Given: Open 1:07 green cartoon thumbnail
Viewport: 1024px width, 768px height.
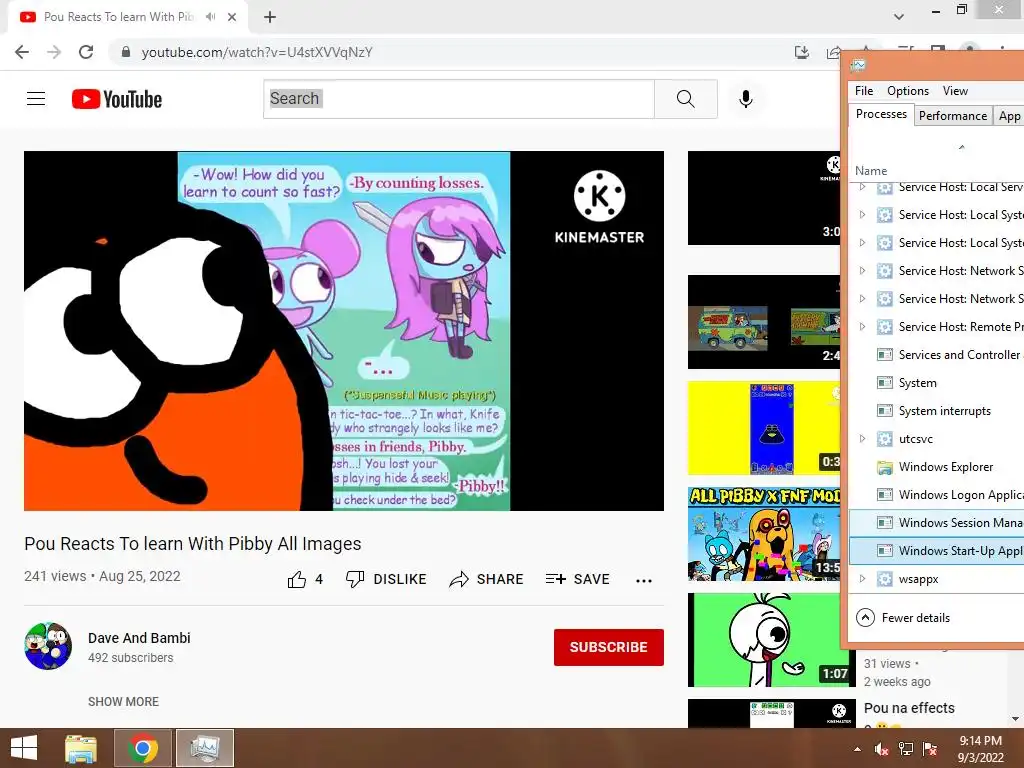Looking at the screenshot, I should 771,639.
